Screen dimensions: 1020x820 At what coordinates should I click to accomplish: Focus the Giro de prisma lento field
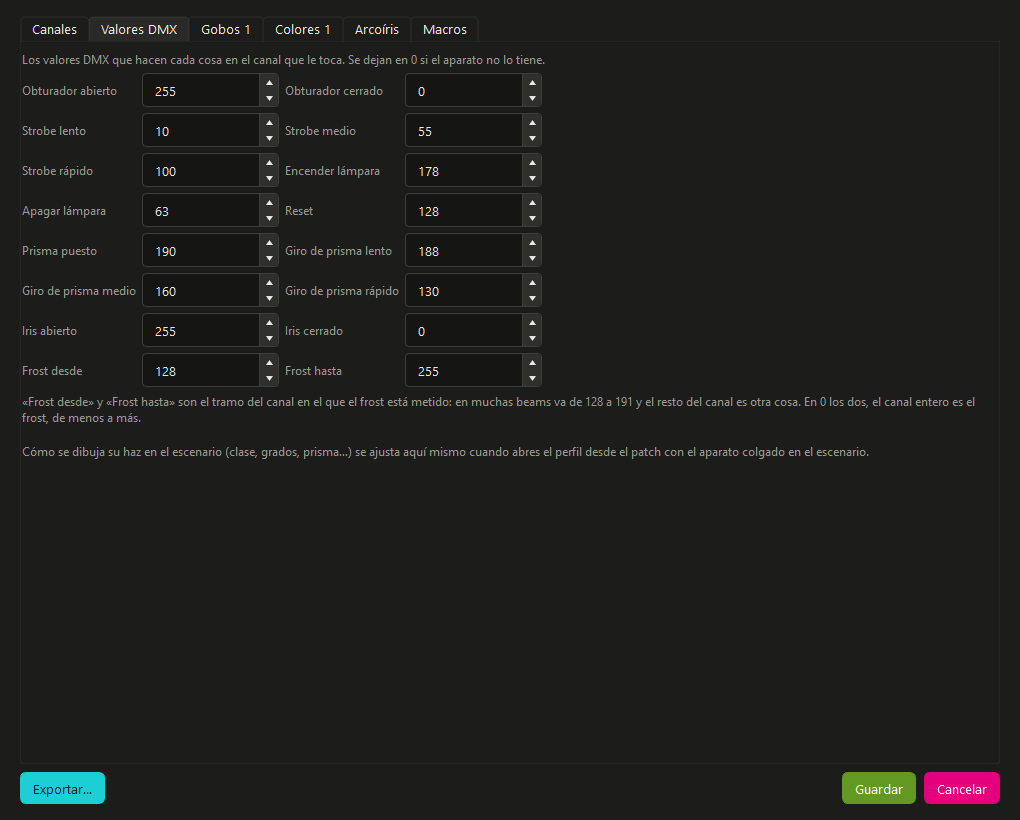464,251
